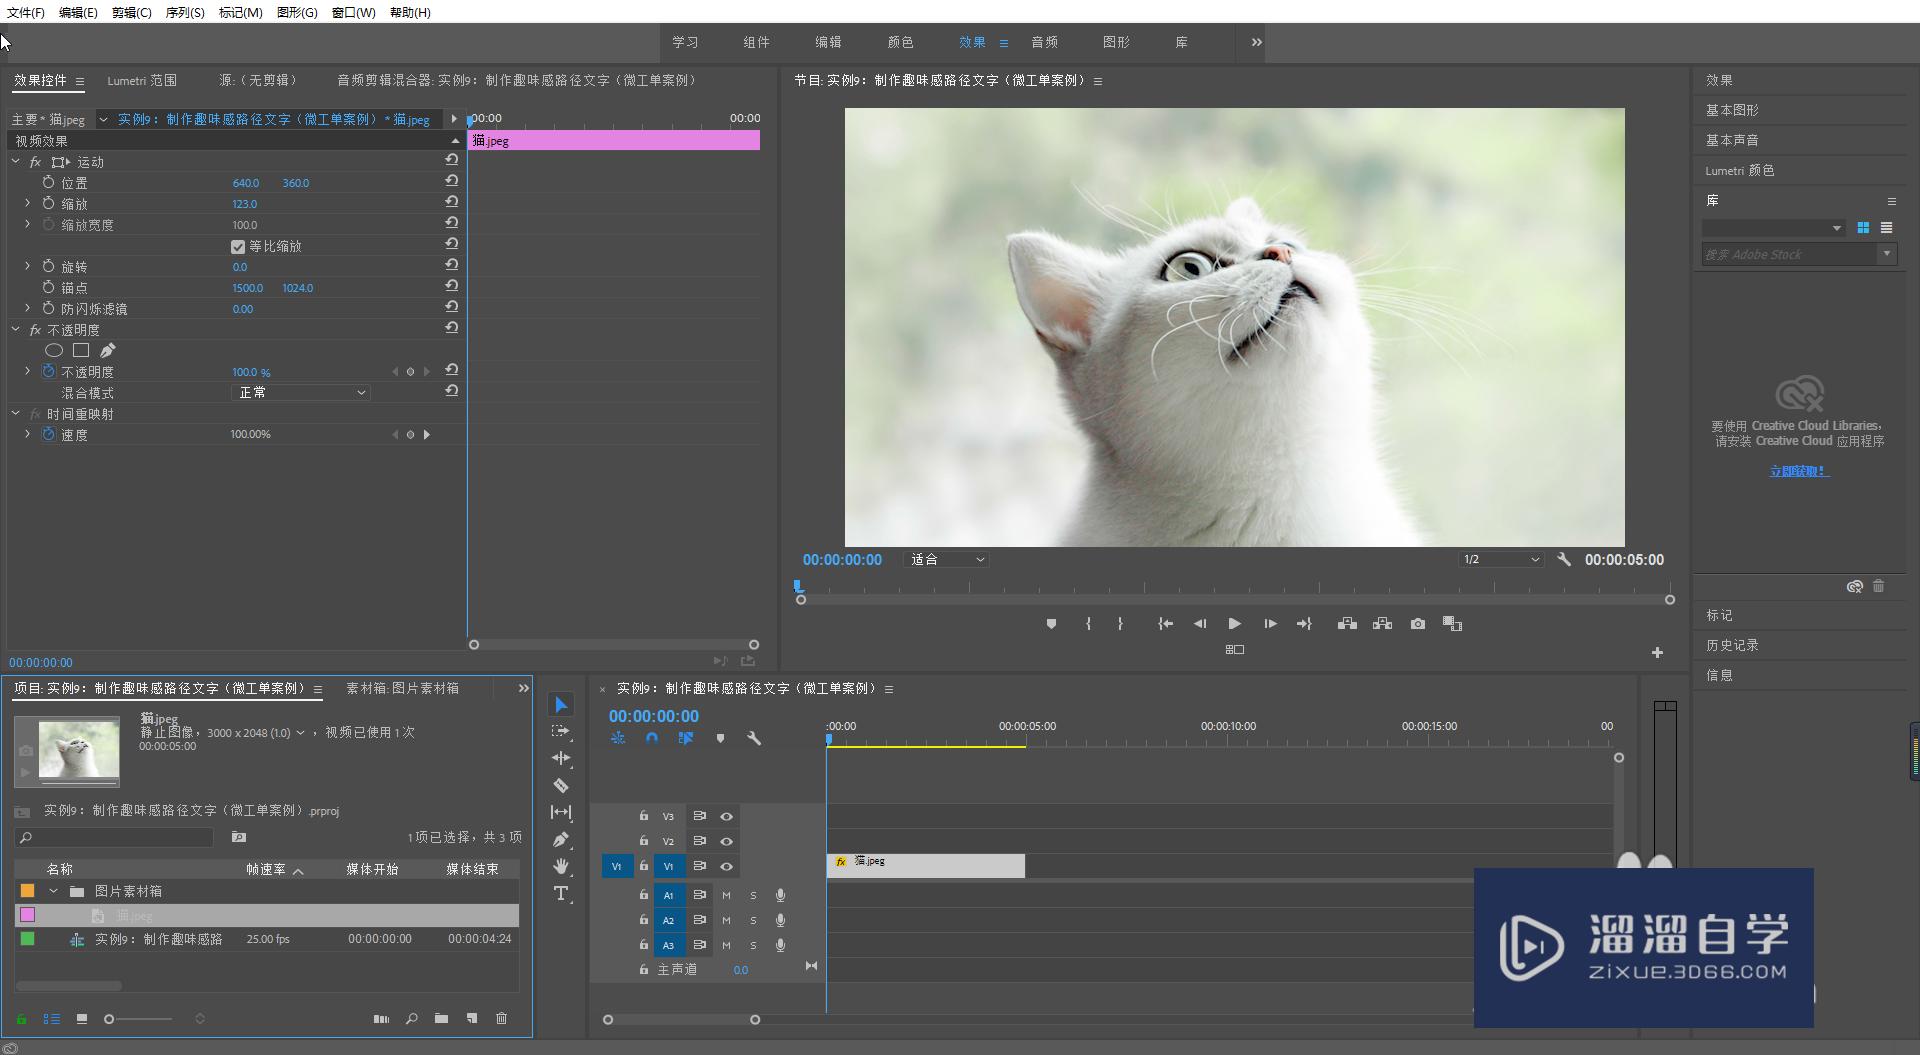Open the 基本图形 panel
The image size is (1920, 1055).
coord(1732,110)
